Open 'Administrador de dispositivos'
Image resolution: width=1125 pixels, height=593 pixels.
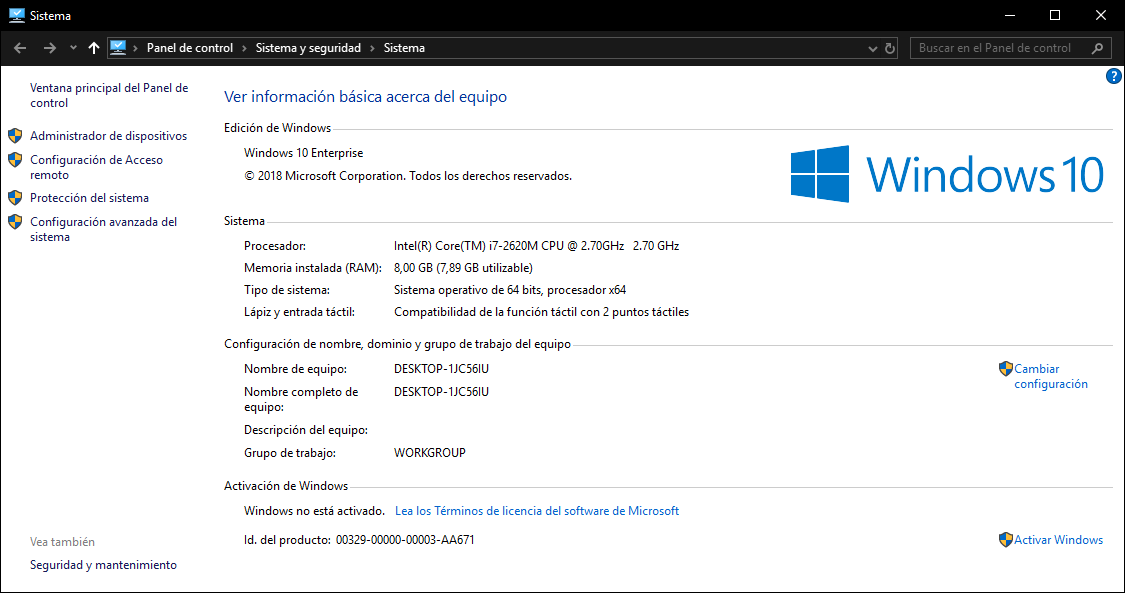pyautogui.click(x=108, y=136)
